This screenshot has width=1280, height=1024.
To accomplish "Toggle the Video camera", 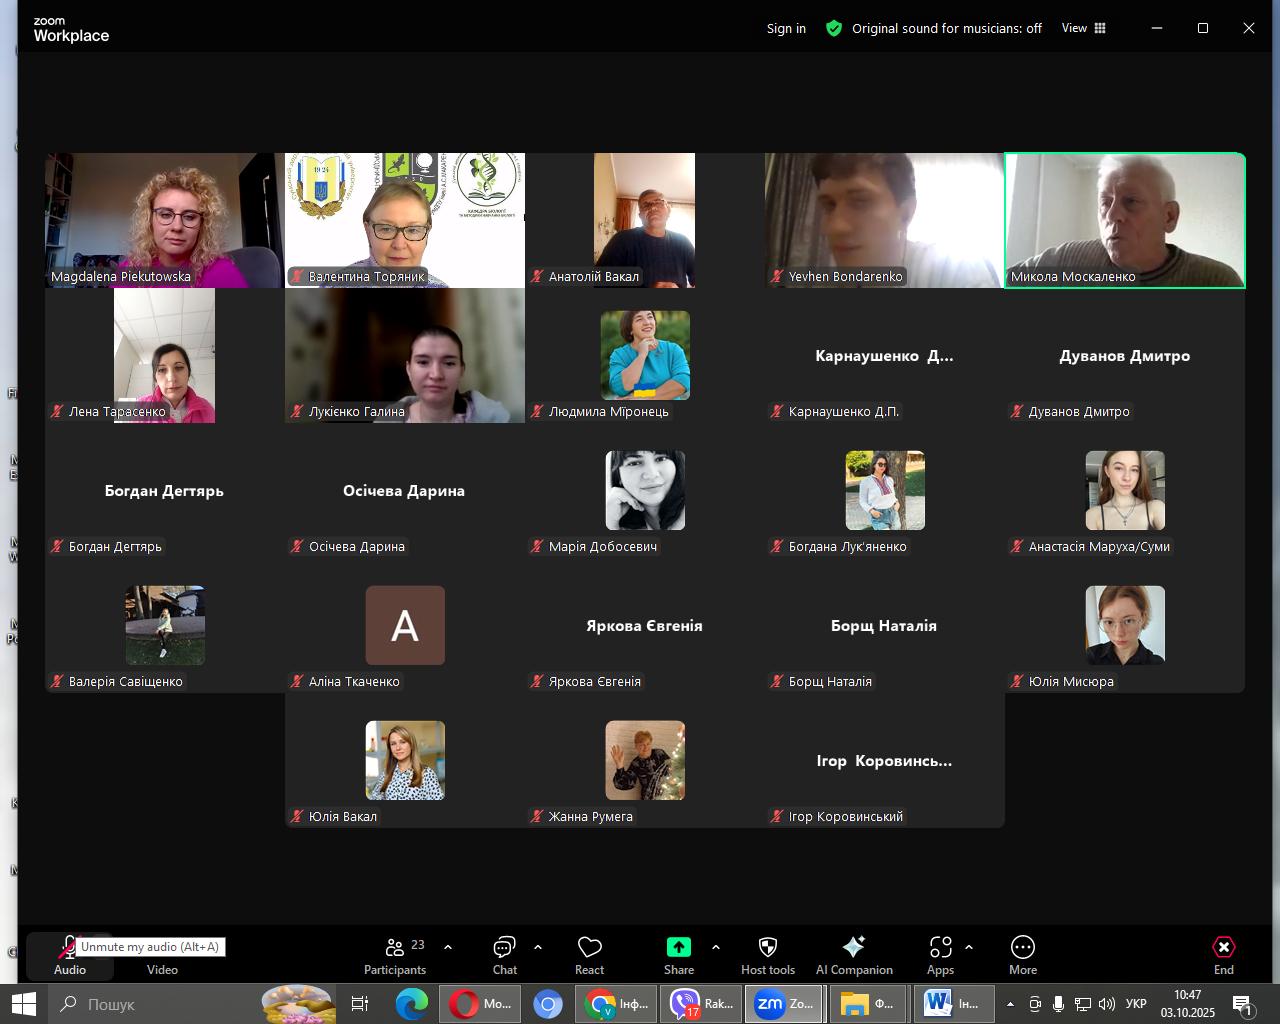I will pos(162,955).
